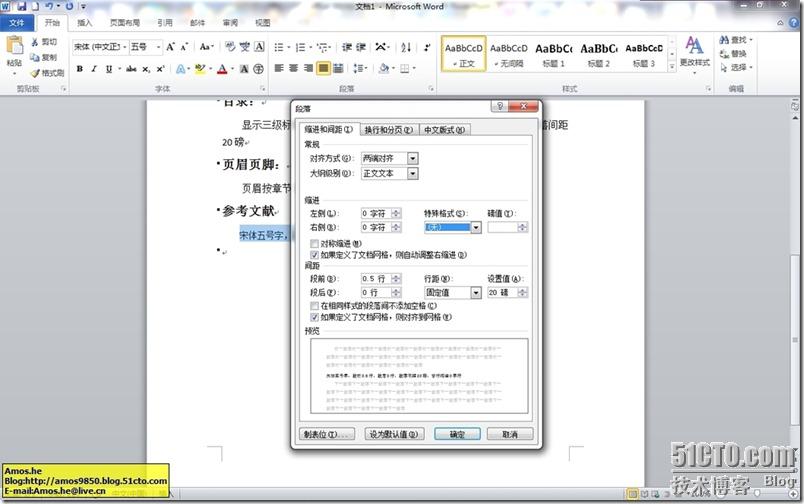Click the Format Painter (格式刷) icon
Image resolution: width=804 pixels, height=504 pixels.
click(35, 73)
